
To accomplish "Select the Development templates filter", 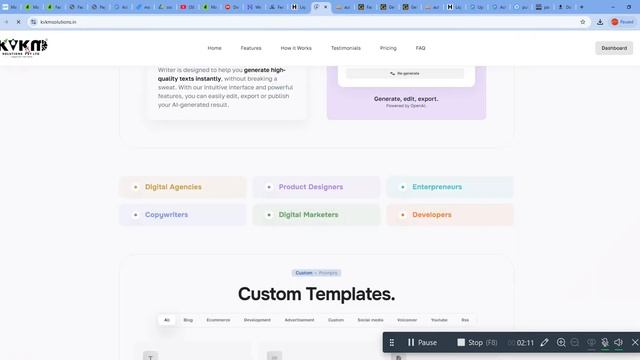I will (x=257, y=320).
